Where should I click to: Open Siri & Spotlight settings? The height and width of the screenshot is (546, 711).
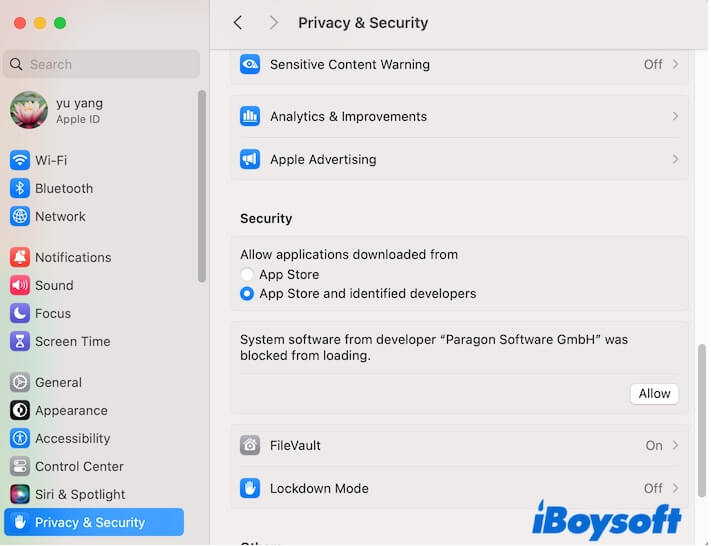tap(95, 494)
